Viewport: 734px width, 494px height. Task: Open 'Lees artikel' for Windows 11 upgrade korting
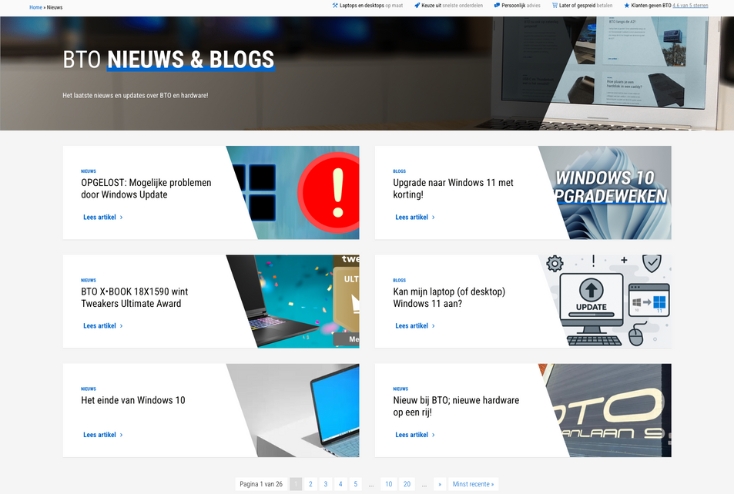coord(412,217)
